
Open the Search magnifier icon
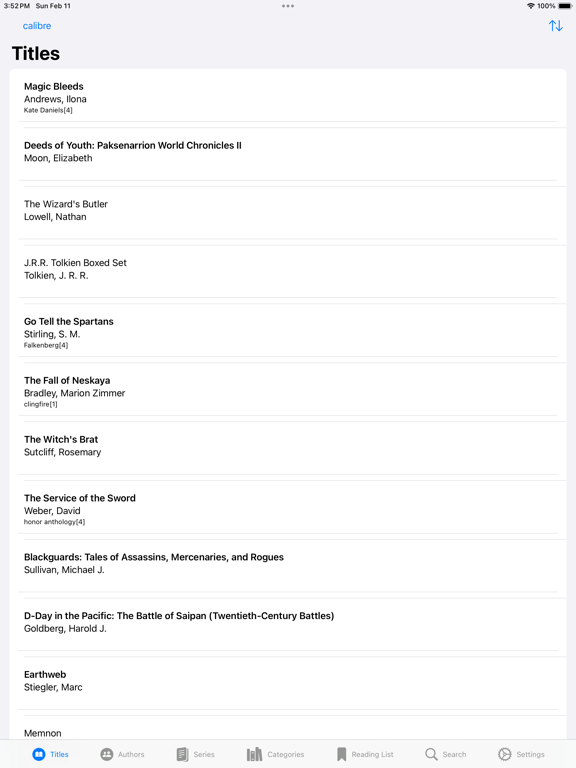coord(431,754)
